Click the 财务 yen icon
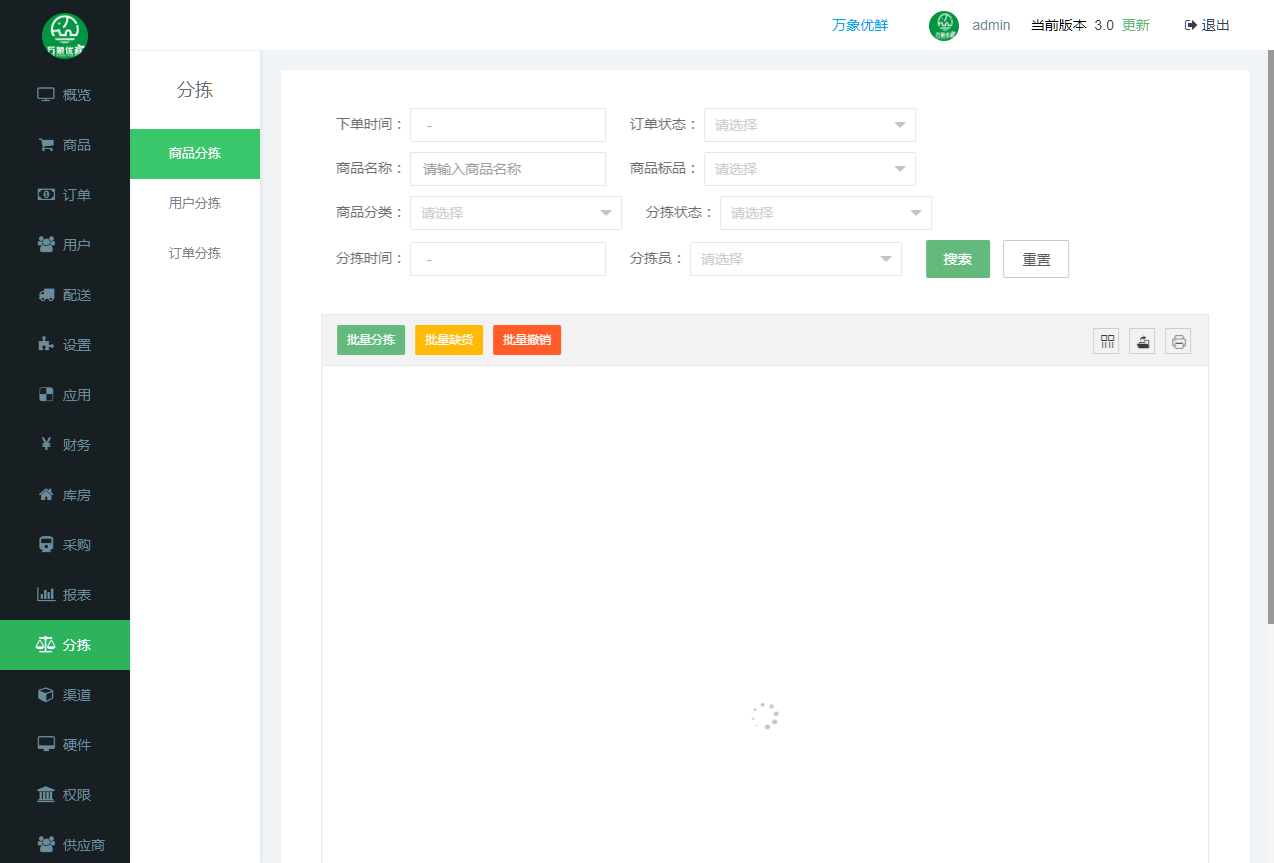Image resolution: width=1274 pixels, height=863 pixels. [46, 445]
